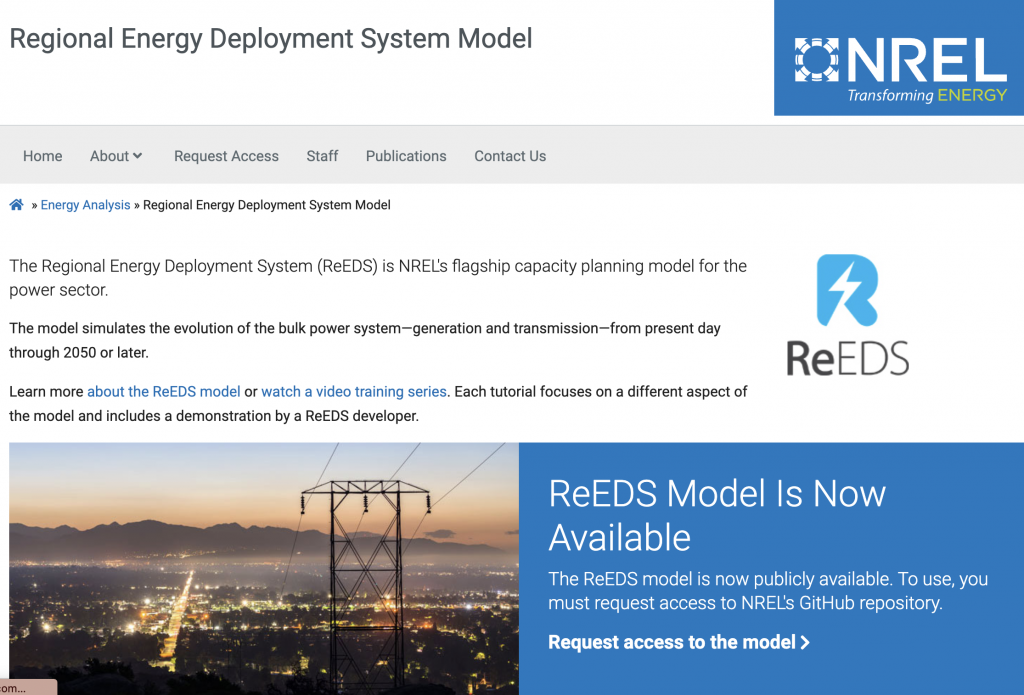Go to the Request Access page
1024x695 pixels.
click(226, 156)
